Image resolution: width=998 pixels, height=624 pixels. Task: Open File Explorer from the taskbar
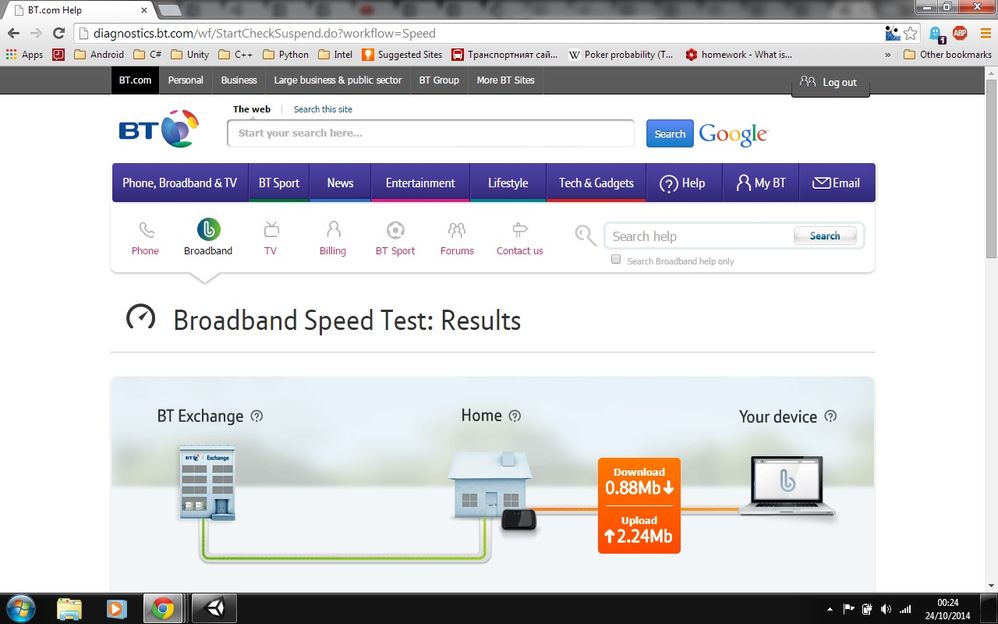click(x=69, y=609)
